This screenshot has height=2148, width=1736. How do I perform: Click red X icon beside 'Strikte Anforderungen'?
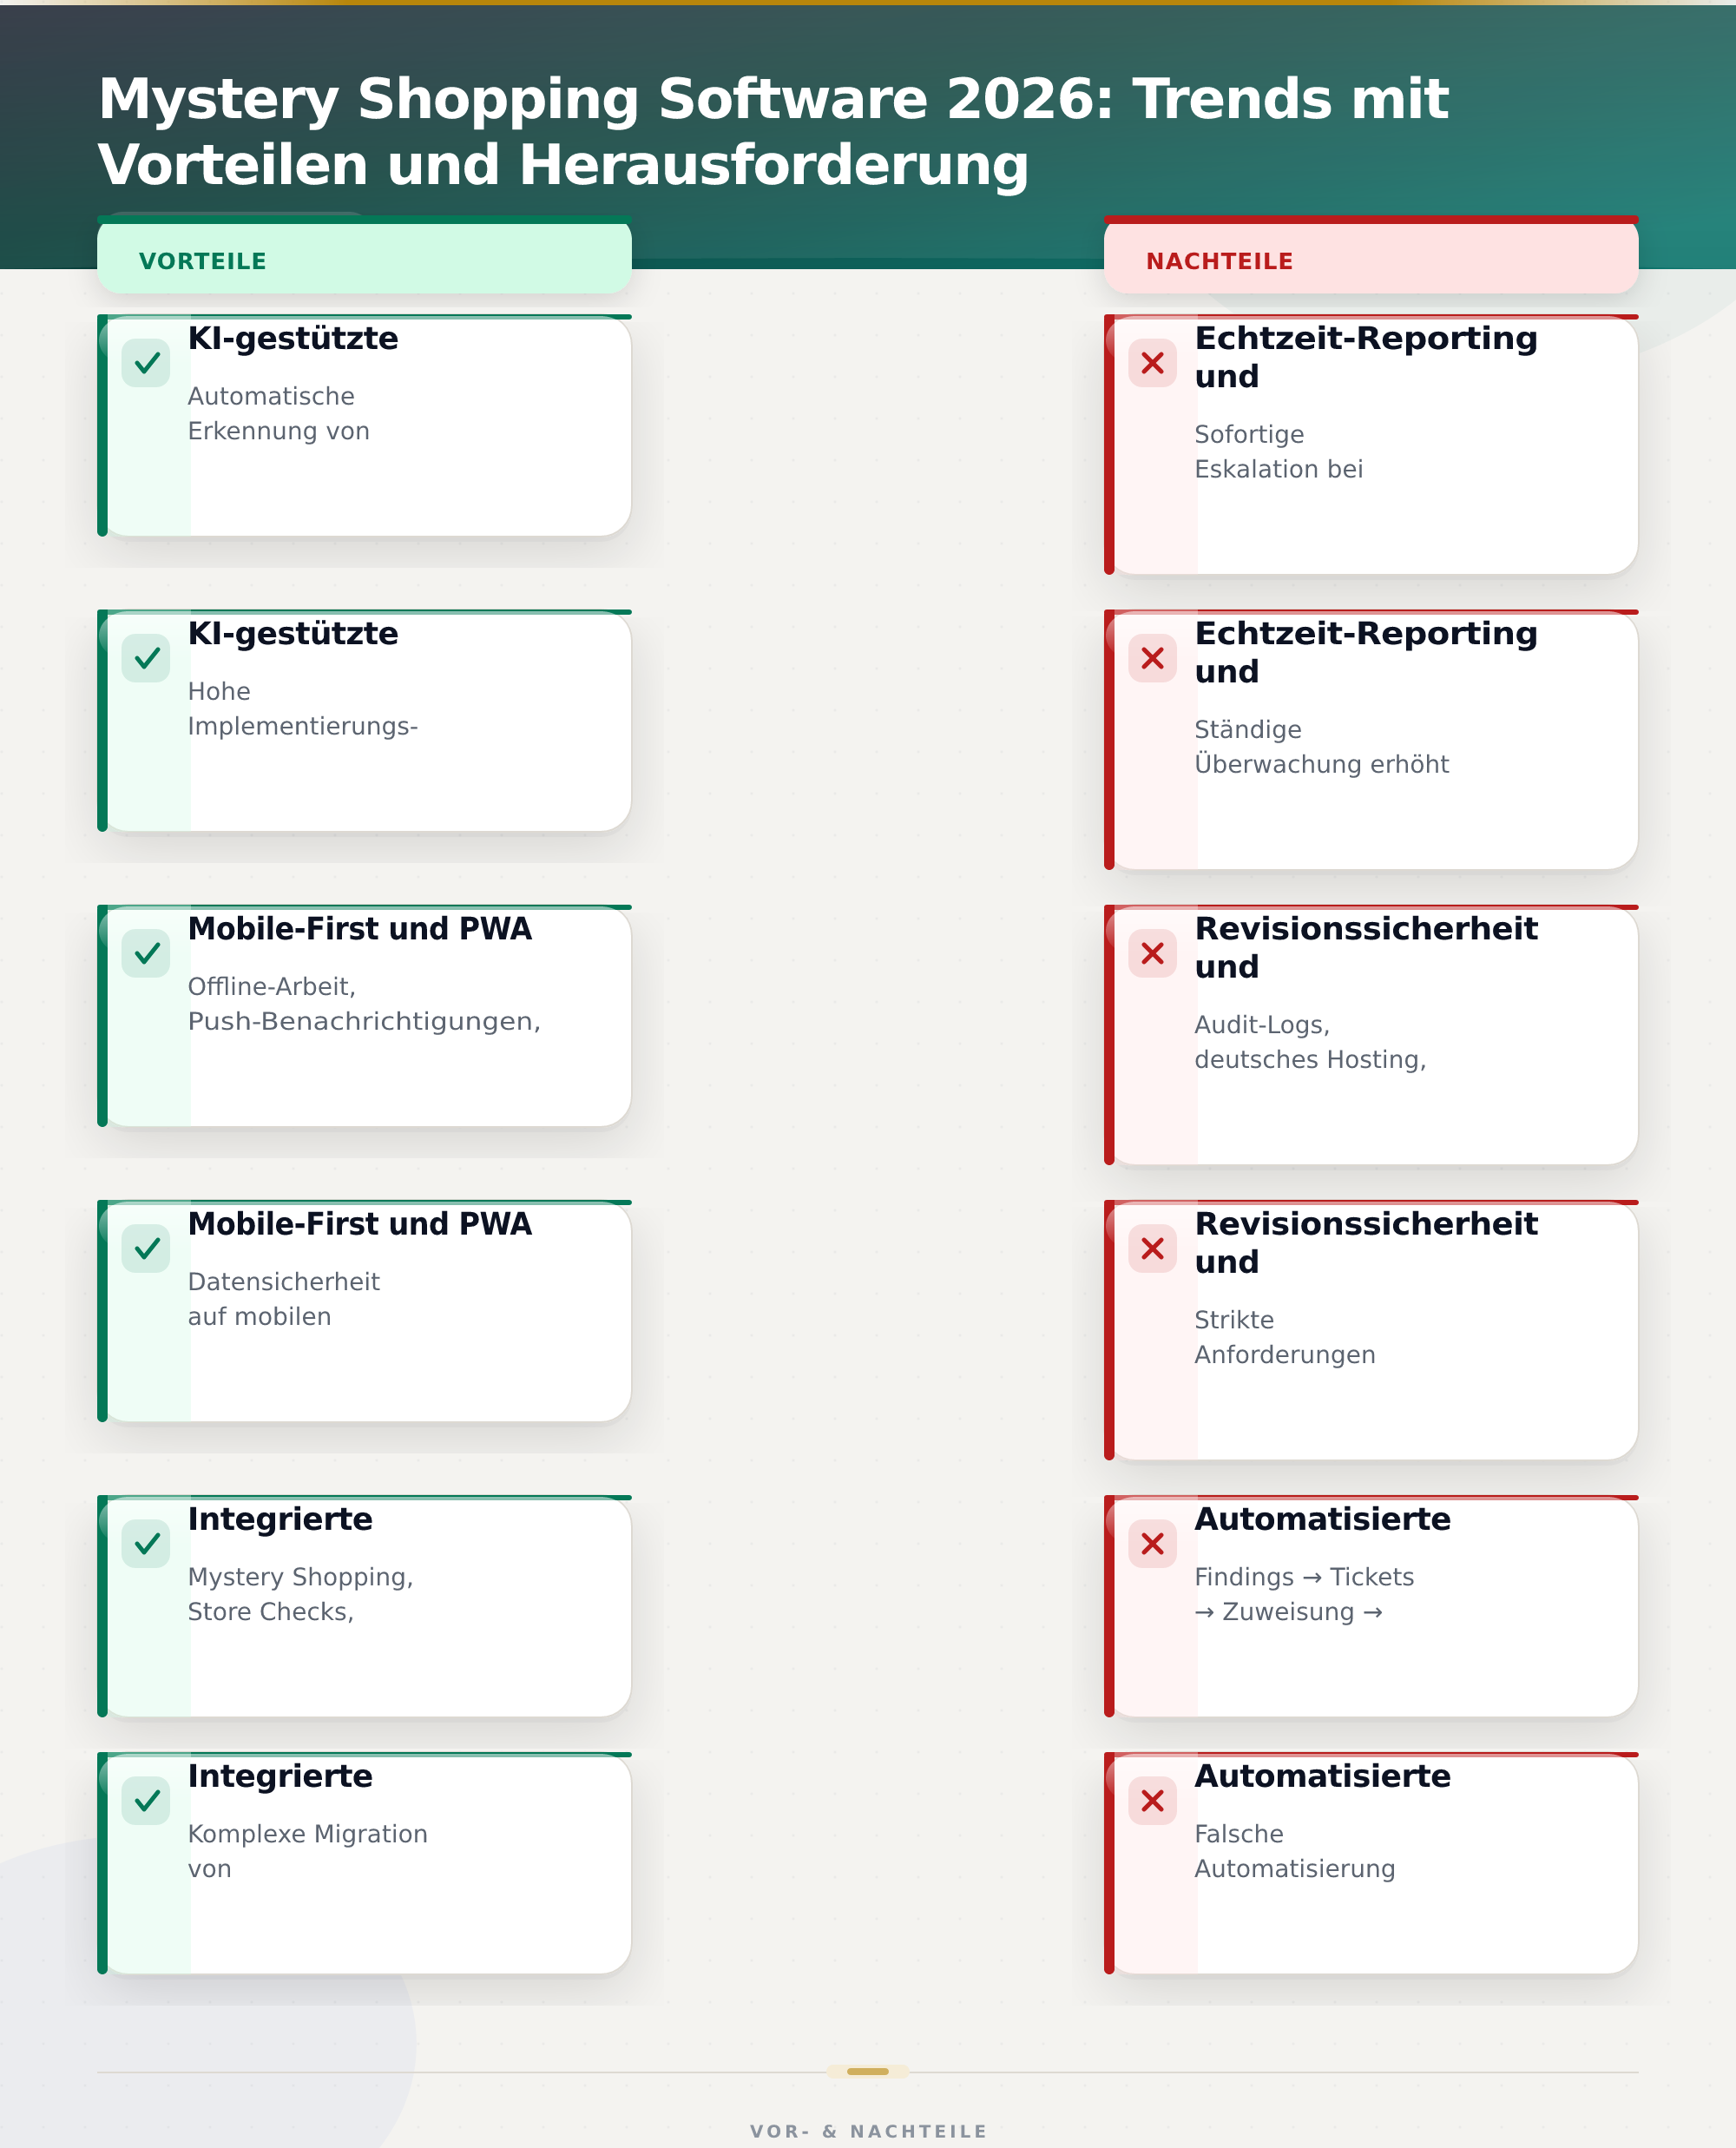coord(1152,1248)
